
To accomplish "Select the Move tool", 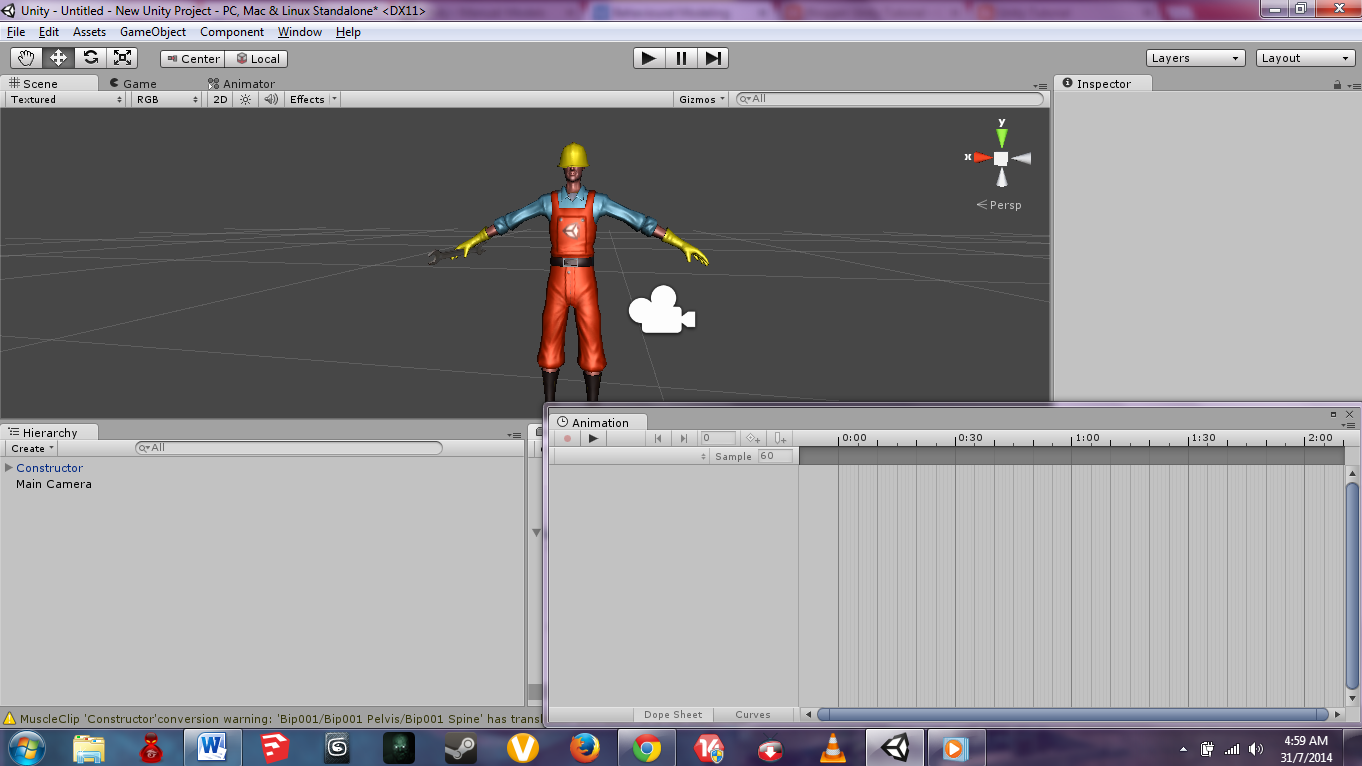I will click(x=58, y=57).
